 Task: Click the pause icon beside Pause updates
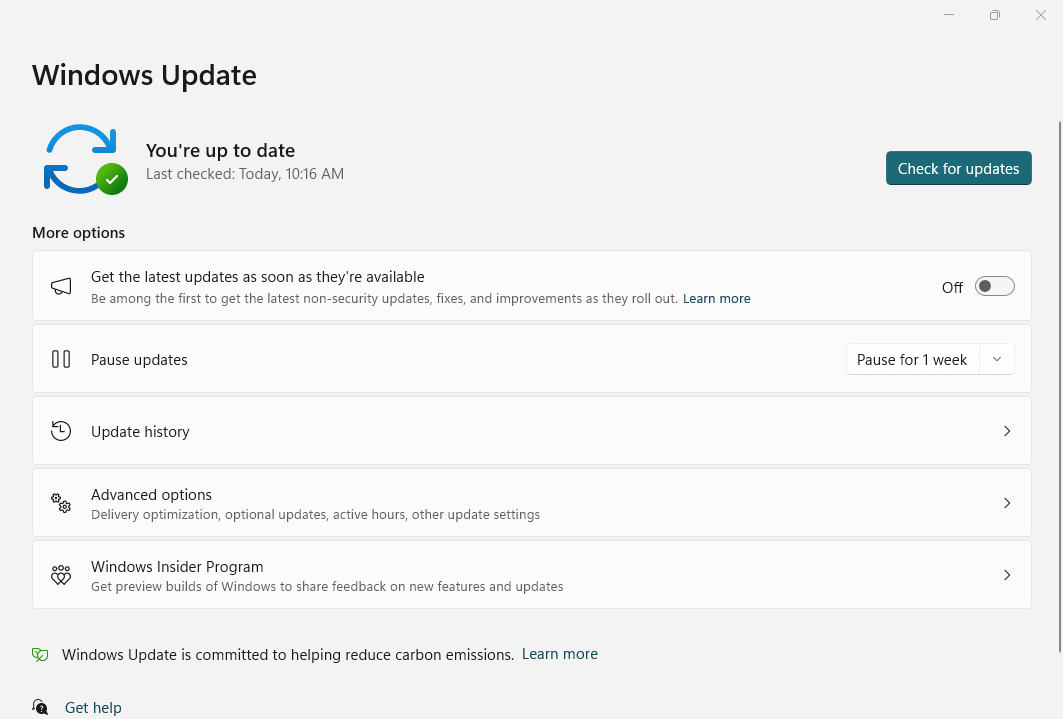tap(61, 359)
